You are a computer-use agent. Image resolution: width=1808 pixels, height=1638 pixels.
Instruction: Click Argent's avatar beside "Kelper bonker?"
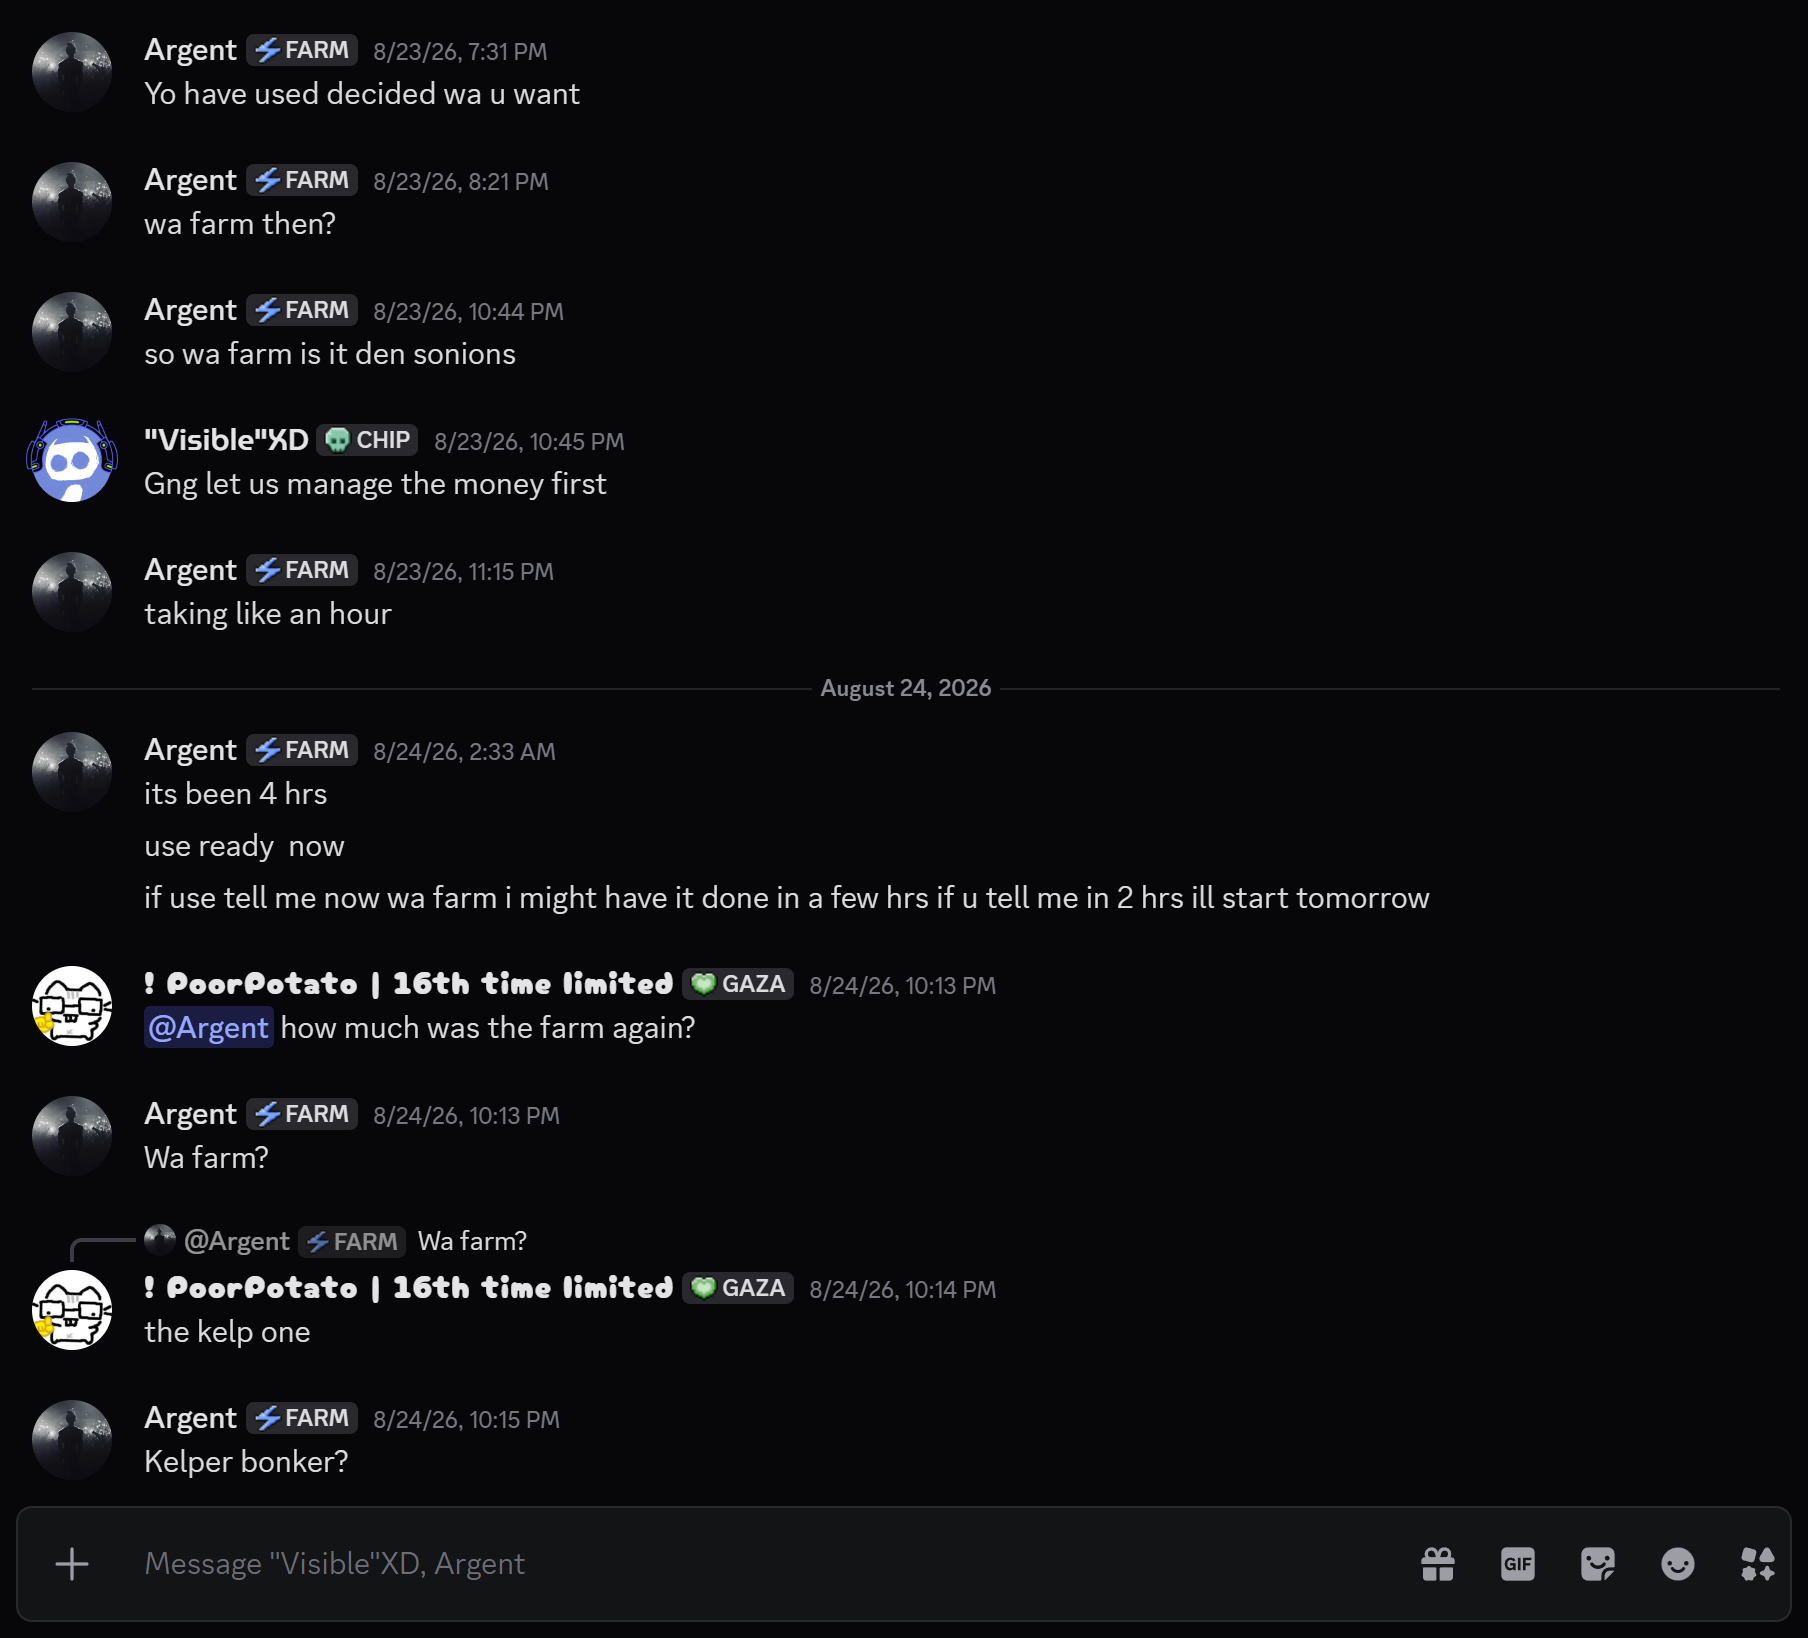(72, 1440)
